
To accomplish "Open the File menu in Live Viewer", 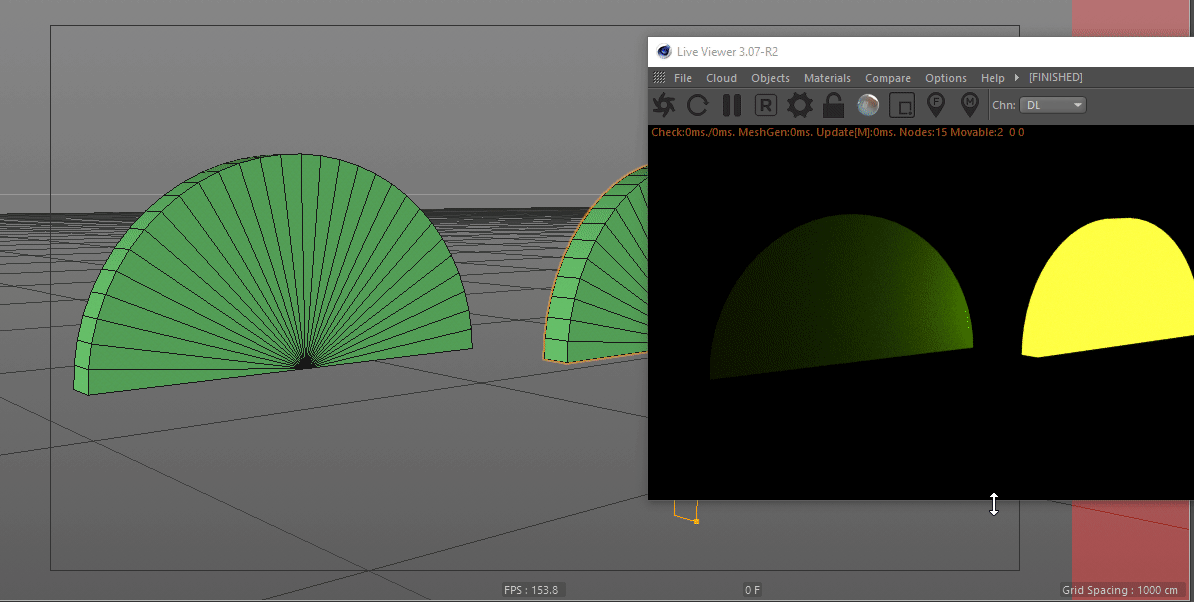I will [x=683, y=78].
